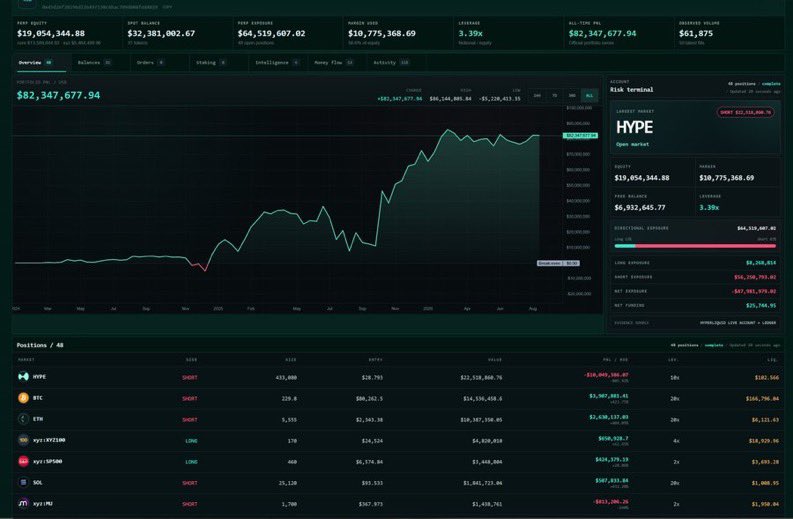The image size is (793, 519).
Task: Click the Short Exposure $56,250,793.02 value
Action: (x=755, y=277)
